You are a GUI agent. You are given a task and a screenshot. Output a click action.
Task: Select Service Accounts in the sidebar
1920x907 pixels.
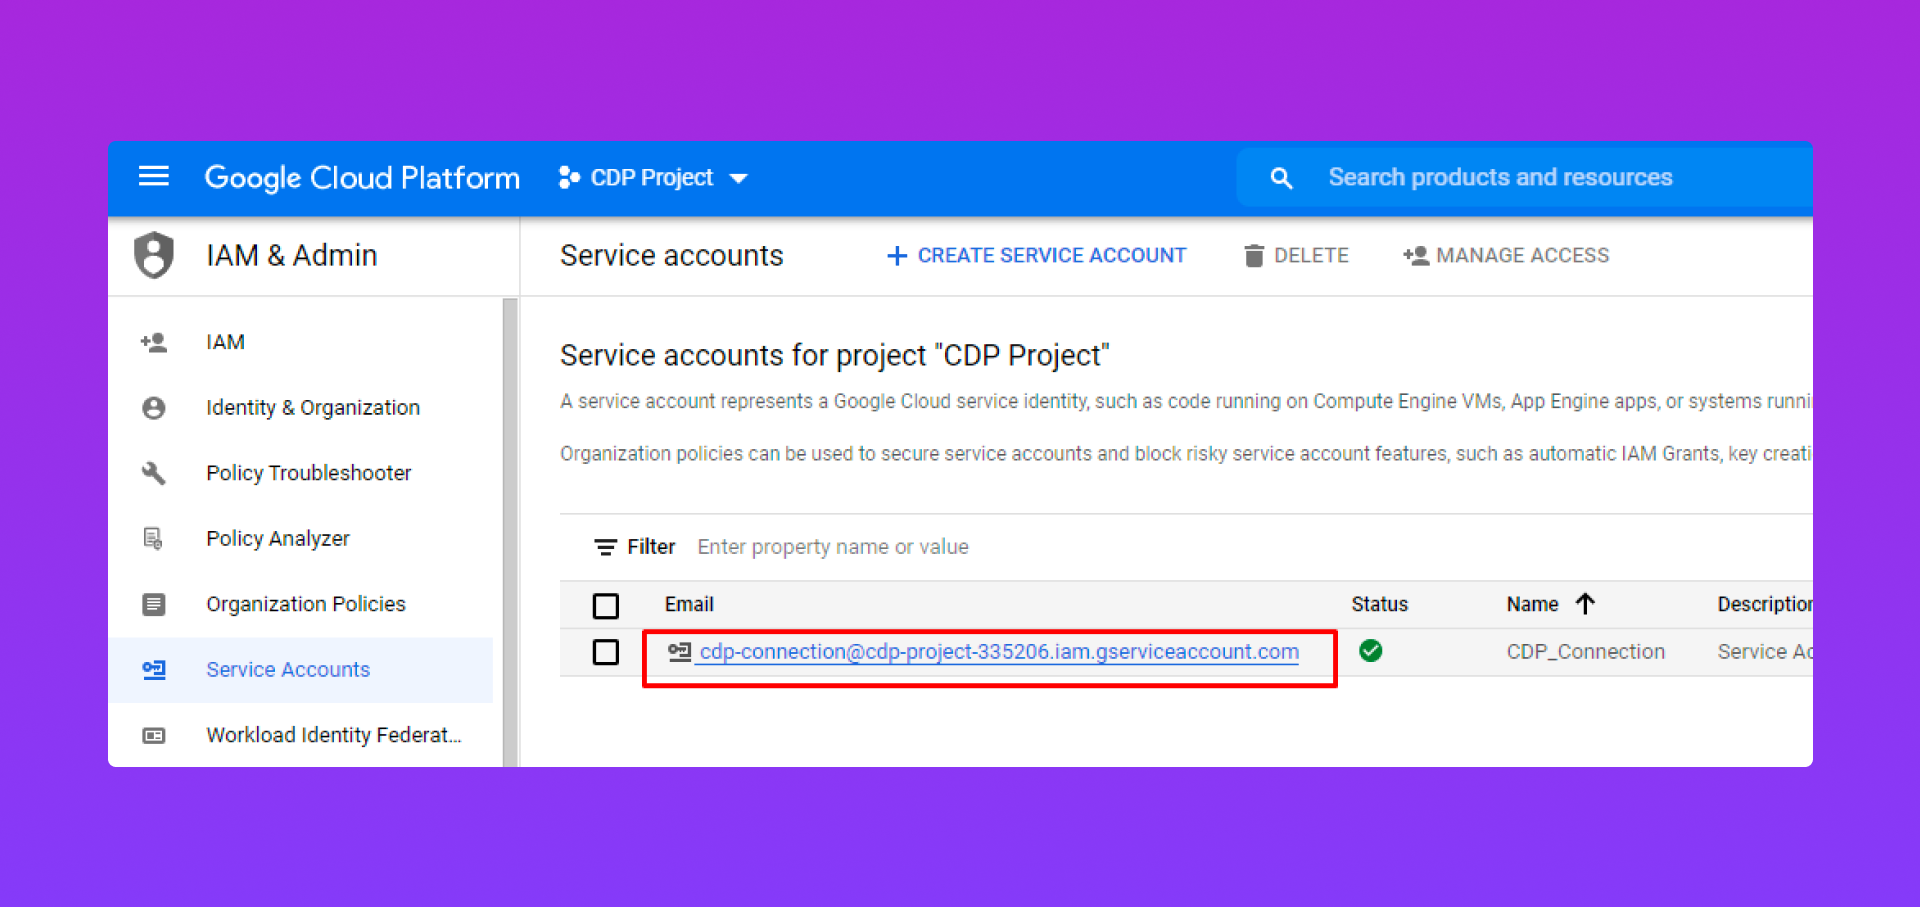click(x=288, y=670)
